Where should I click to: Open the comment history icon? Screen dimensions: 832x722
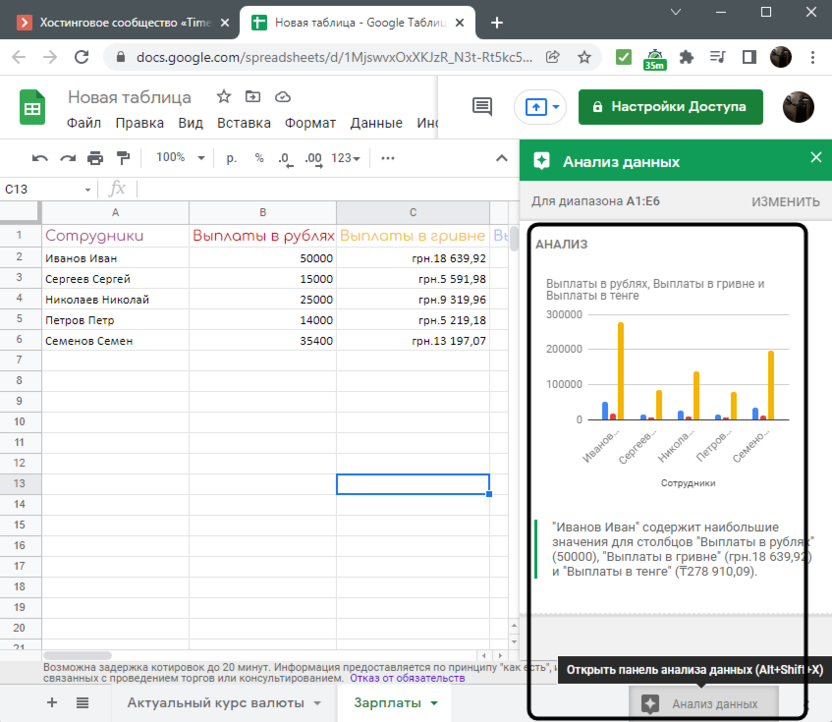tap(482, 106)
